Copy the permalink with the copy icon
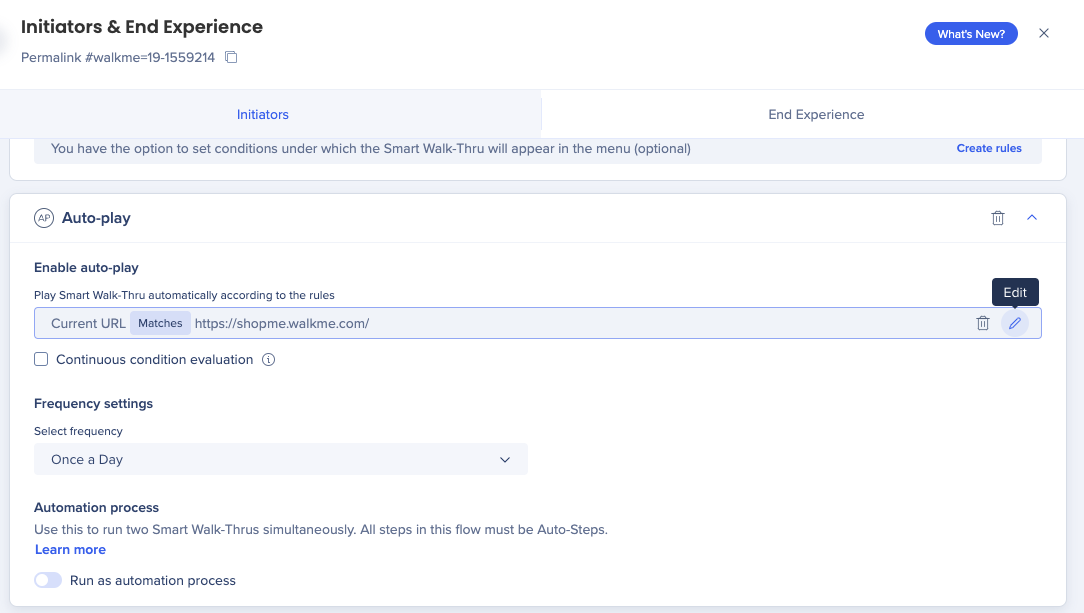This screenshot has height=613, width=1084. pyautogui.click(x=231, y=57)
